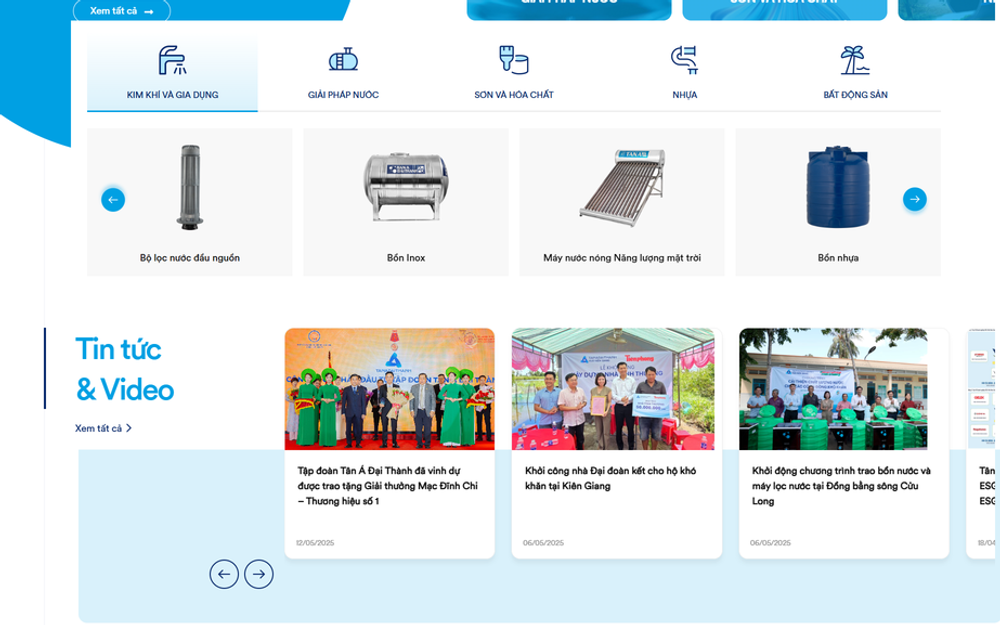
Task: Click the pipe icon above Nhựa
Action: click(x=684, y=60)
